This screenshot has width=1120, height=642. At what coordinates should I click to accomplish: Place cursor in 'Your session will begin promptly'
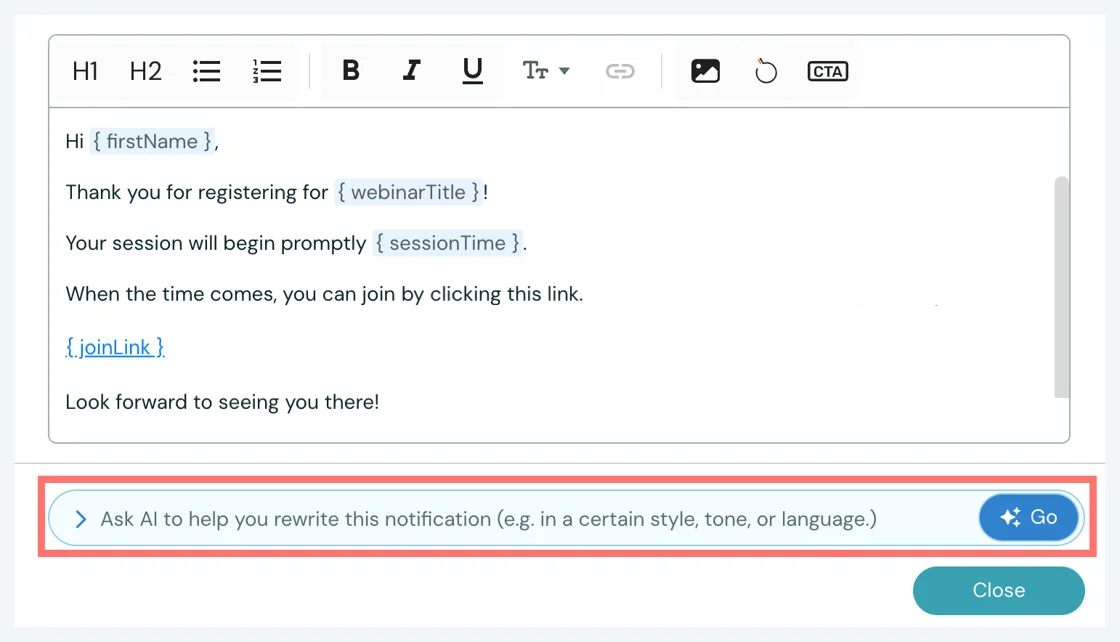[x=216, y=244]
